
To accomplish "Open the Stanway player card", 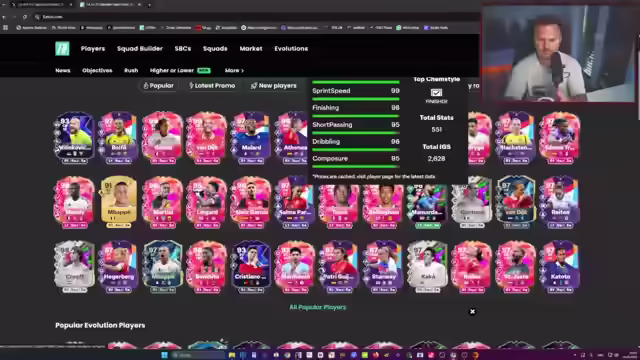I will pos(383,267).
